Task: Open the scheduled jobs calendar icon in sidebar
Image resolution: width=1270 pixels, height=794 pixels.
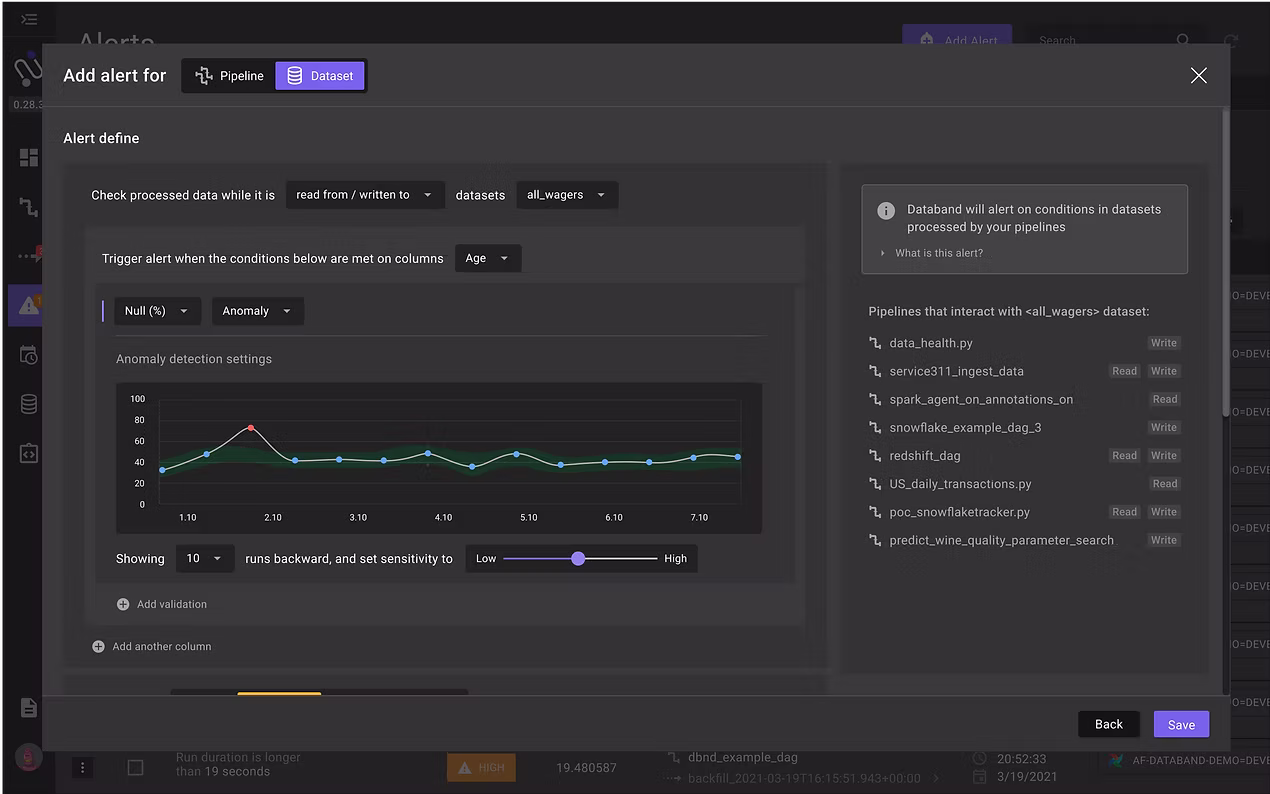Action: coord(28,355)
